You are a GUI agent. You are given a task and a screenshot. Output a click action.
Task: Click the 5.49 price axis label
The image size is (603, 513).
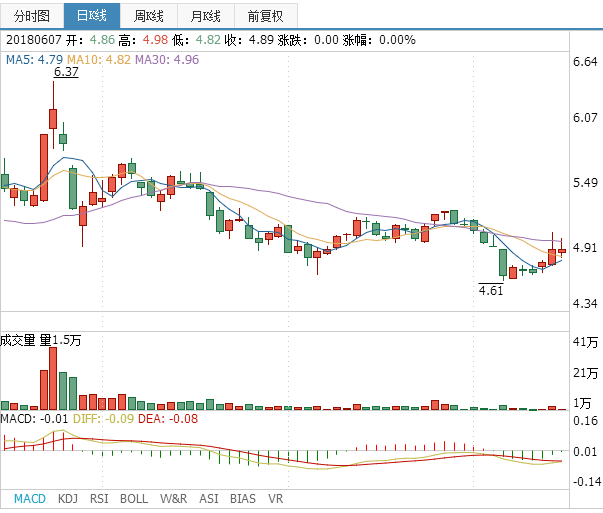(x=585, y=183)
